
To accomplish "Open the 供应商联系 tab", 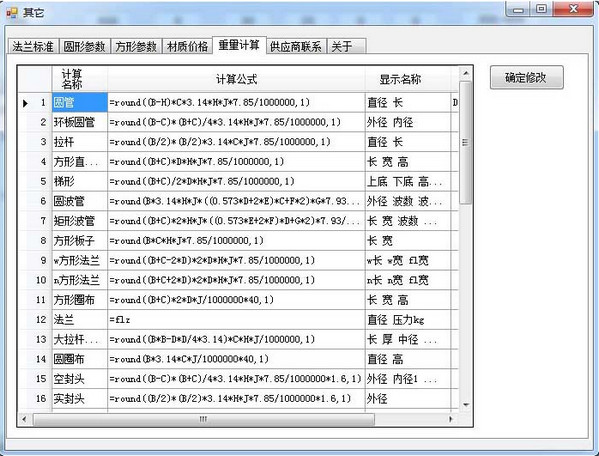I will (x=296, y=46).
